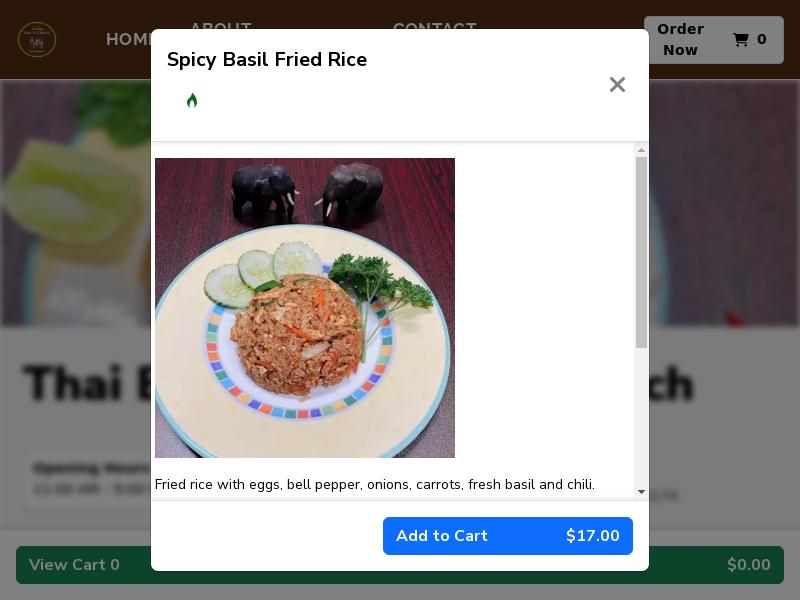
Task: Open the CONTACT navigation item
Action: [x=435, y=26]
